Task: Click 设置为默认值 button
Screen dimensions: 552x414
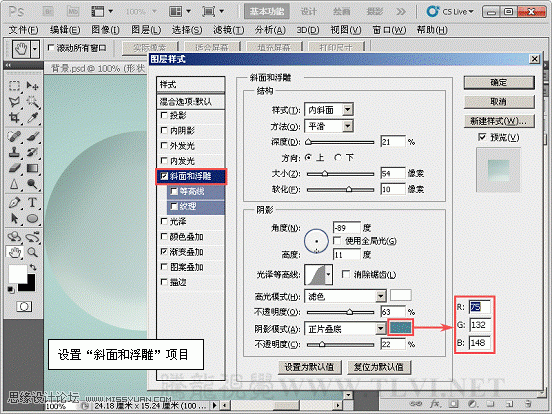Action: click(x=309, y=367)
